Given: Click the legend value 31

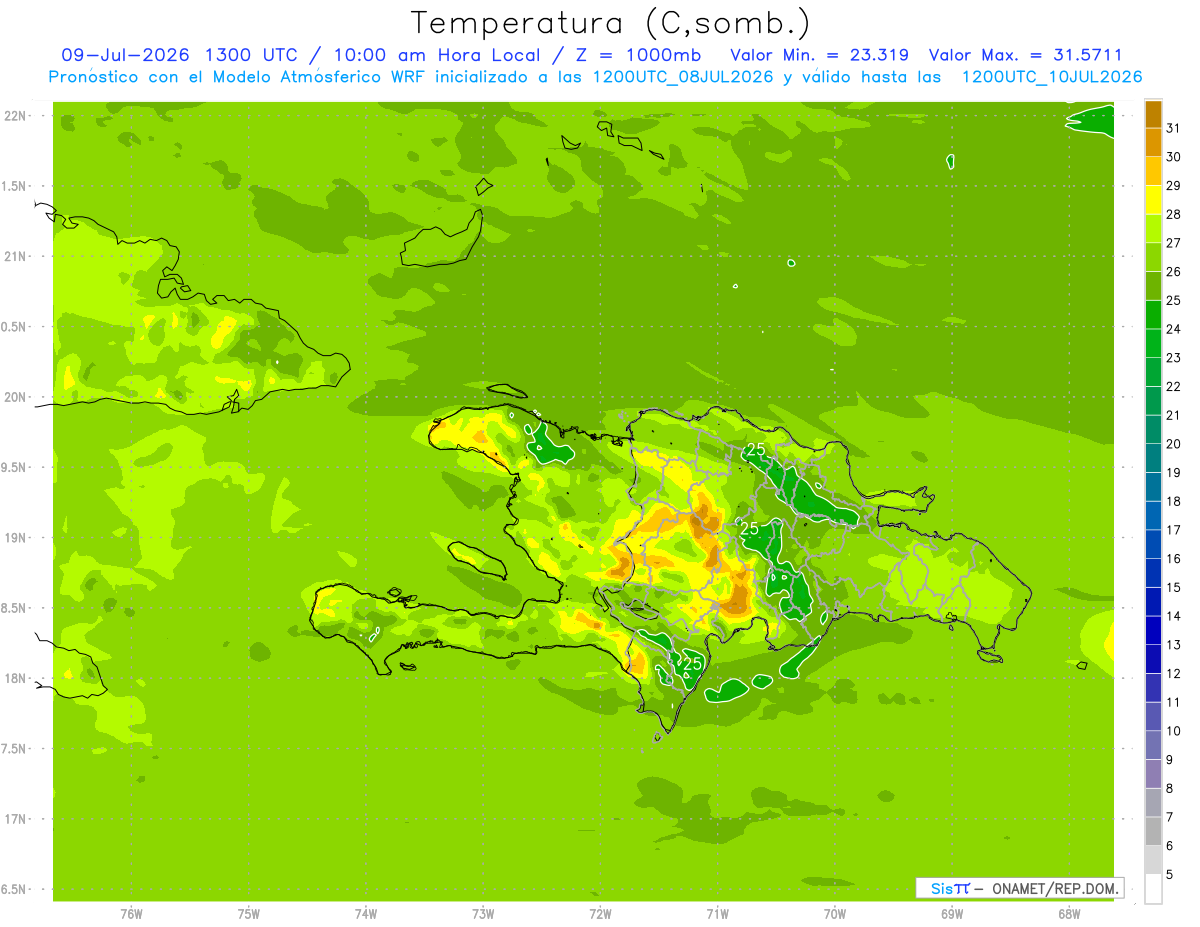Looking at the screenshot, I should (x=1174, y=128).
